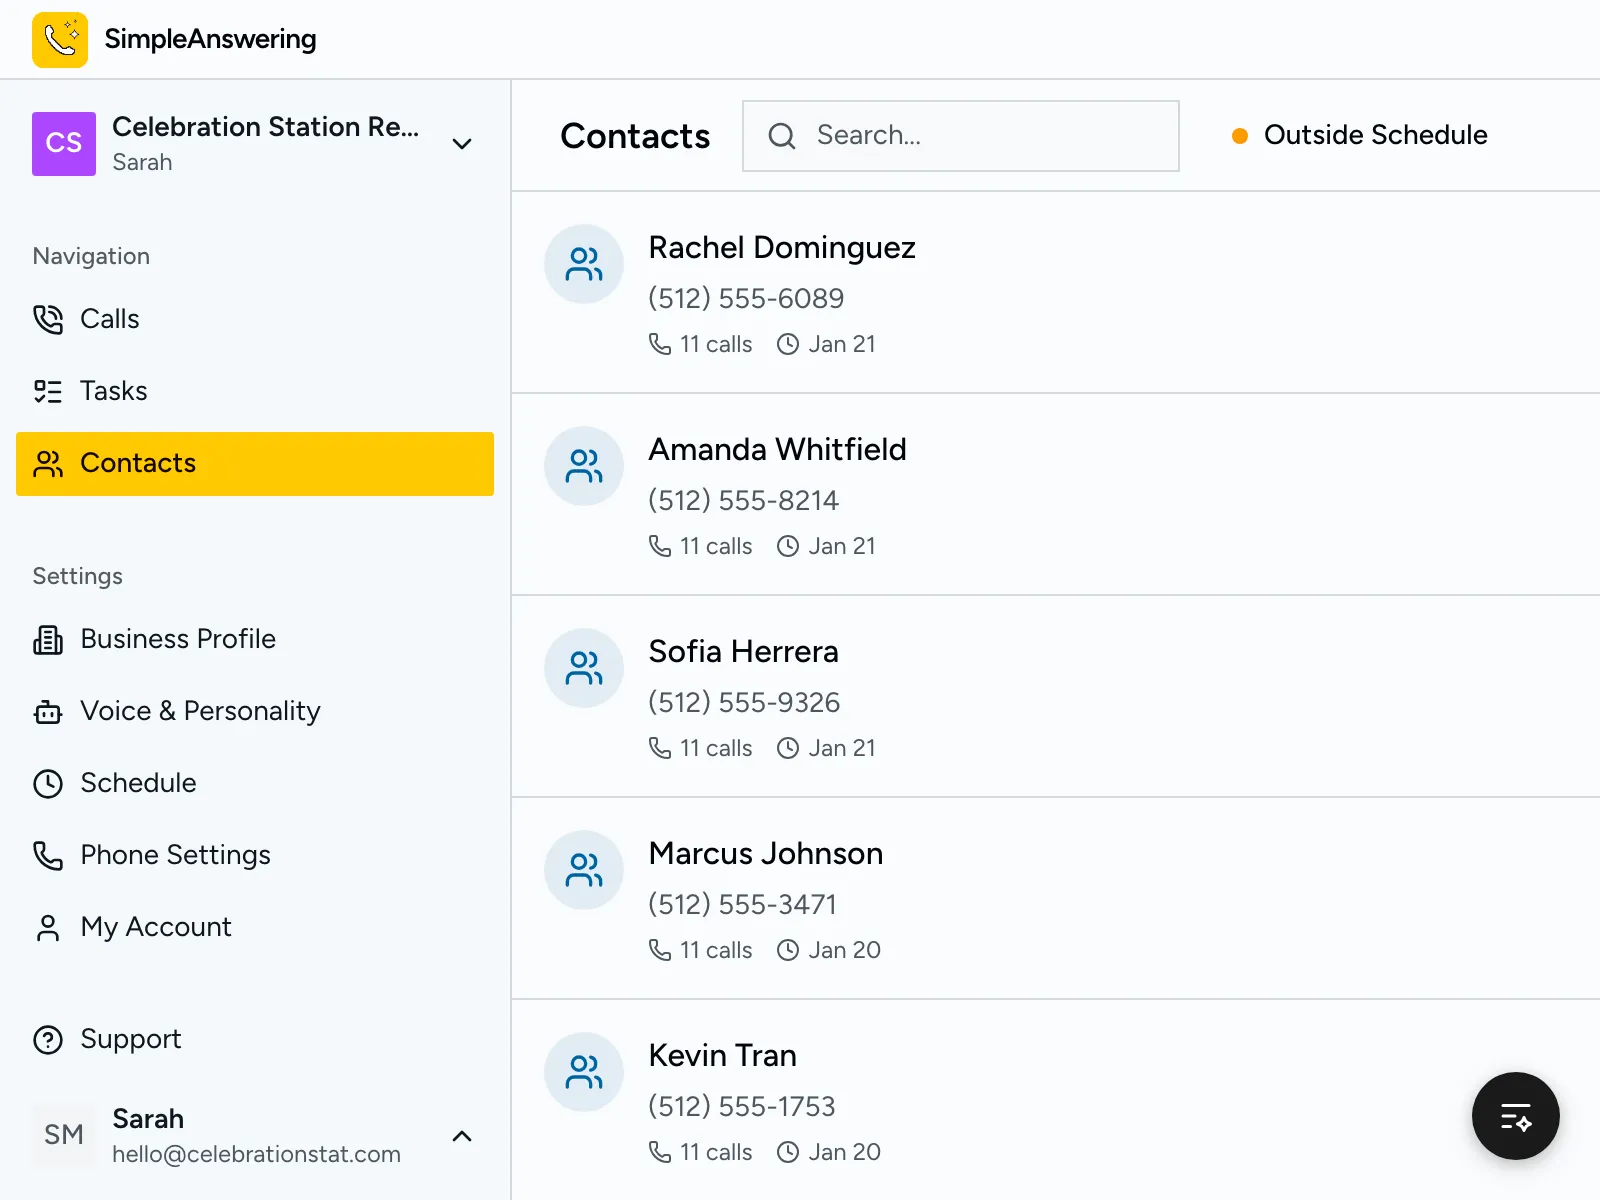The height and width of the screenshot is (1200, 1600).
Task: Click Marcus Johnson's contact avatar icon
Action: tap(584, 870)
